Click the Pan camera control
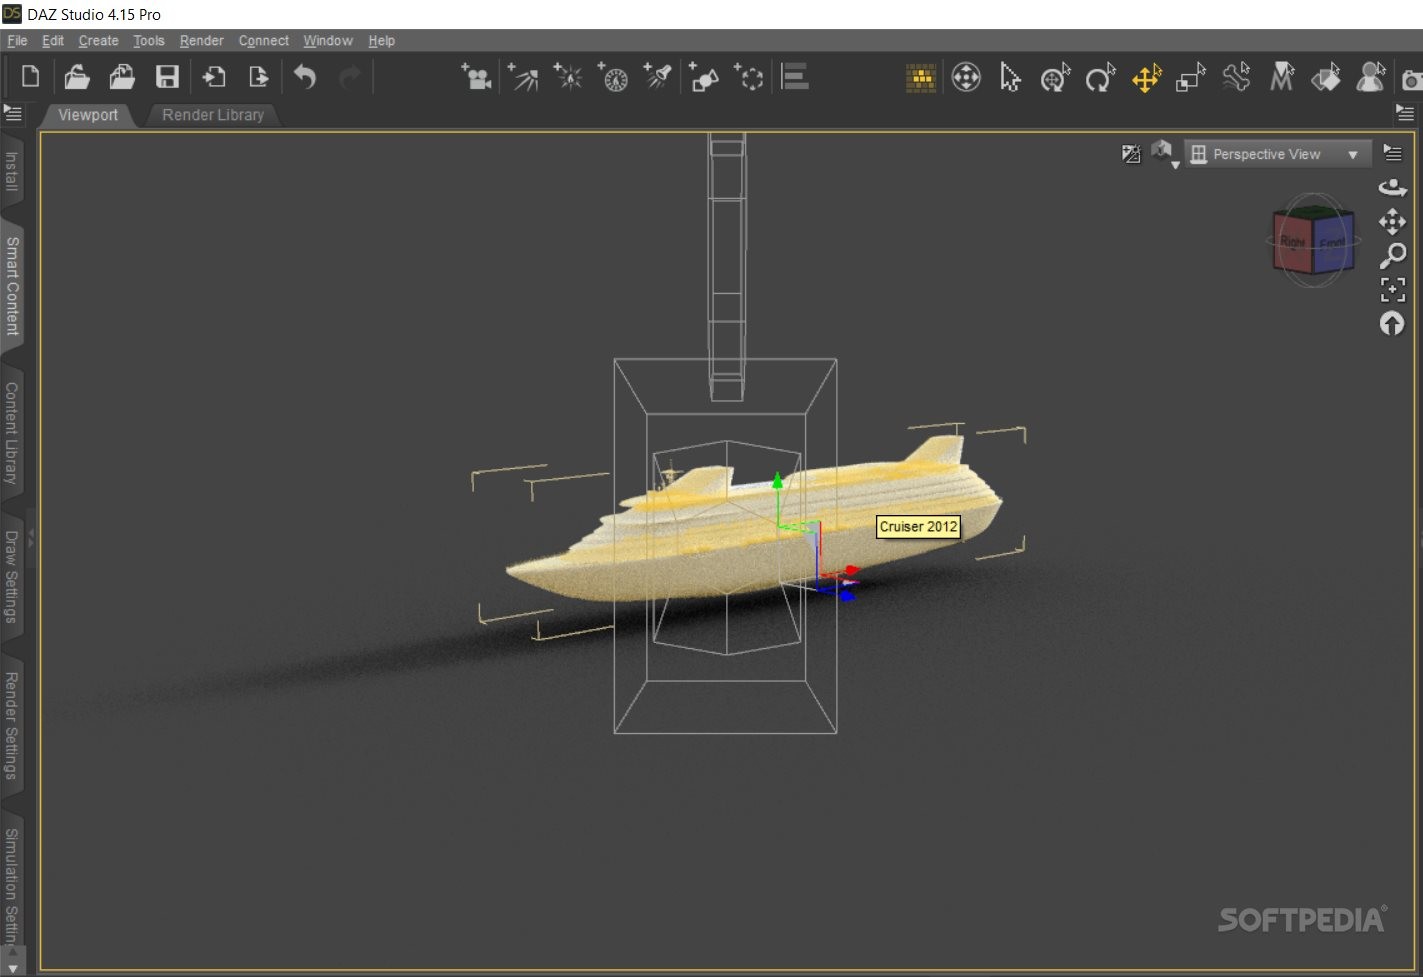This screenshot has height=977, width=1423. pos(1392,221)
